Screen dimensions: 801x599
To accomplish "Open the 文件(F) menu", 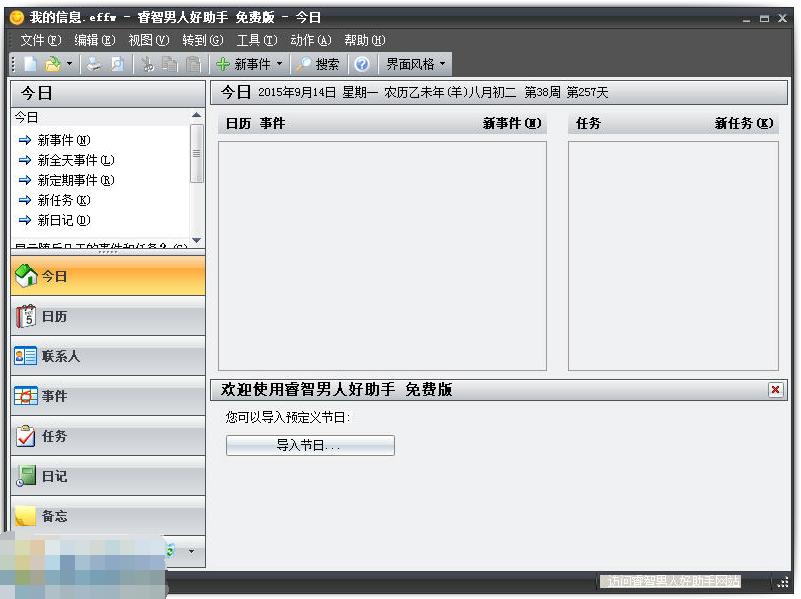I will click(x=40, y=40).
